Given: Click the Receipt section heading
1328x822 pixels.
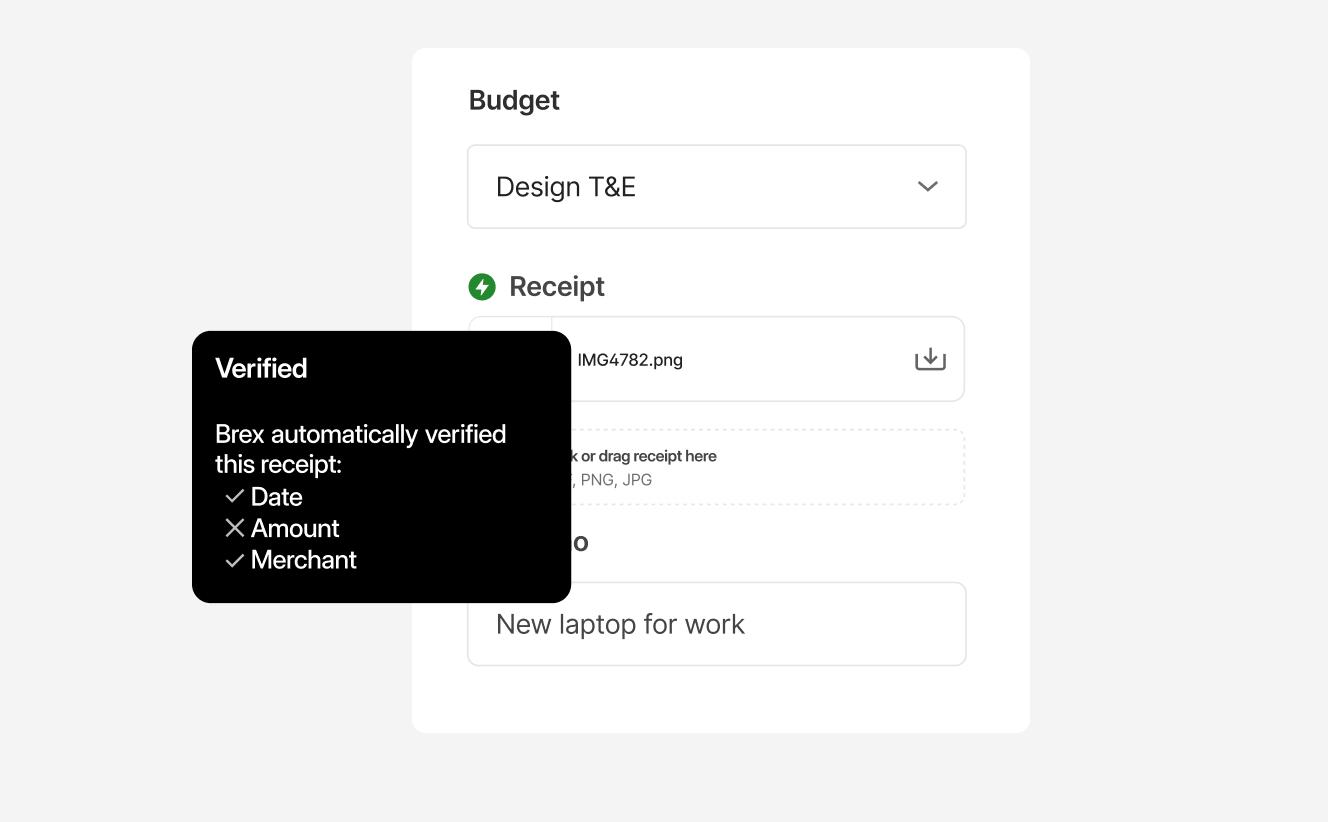Looking at the screenshot, I should click(556, 286).
